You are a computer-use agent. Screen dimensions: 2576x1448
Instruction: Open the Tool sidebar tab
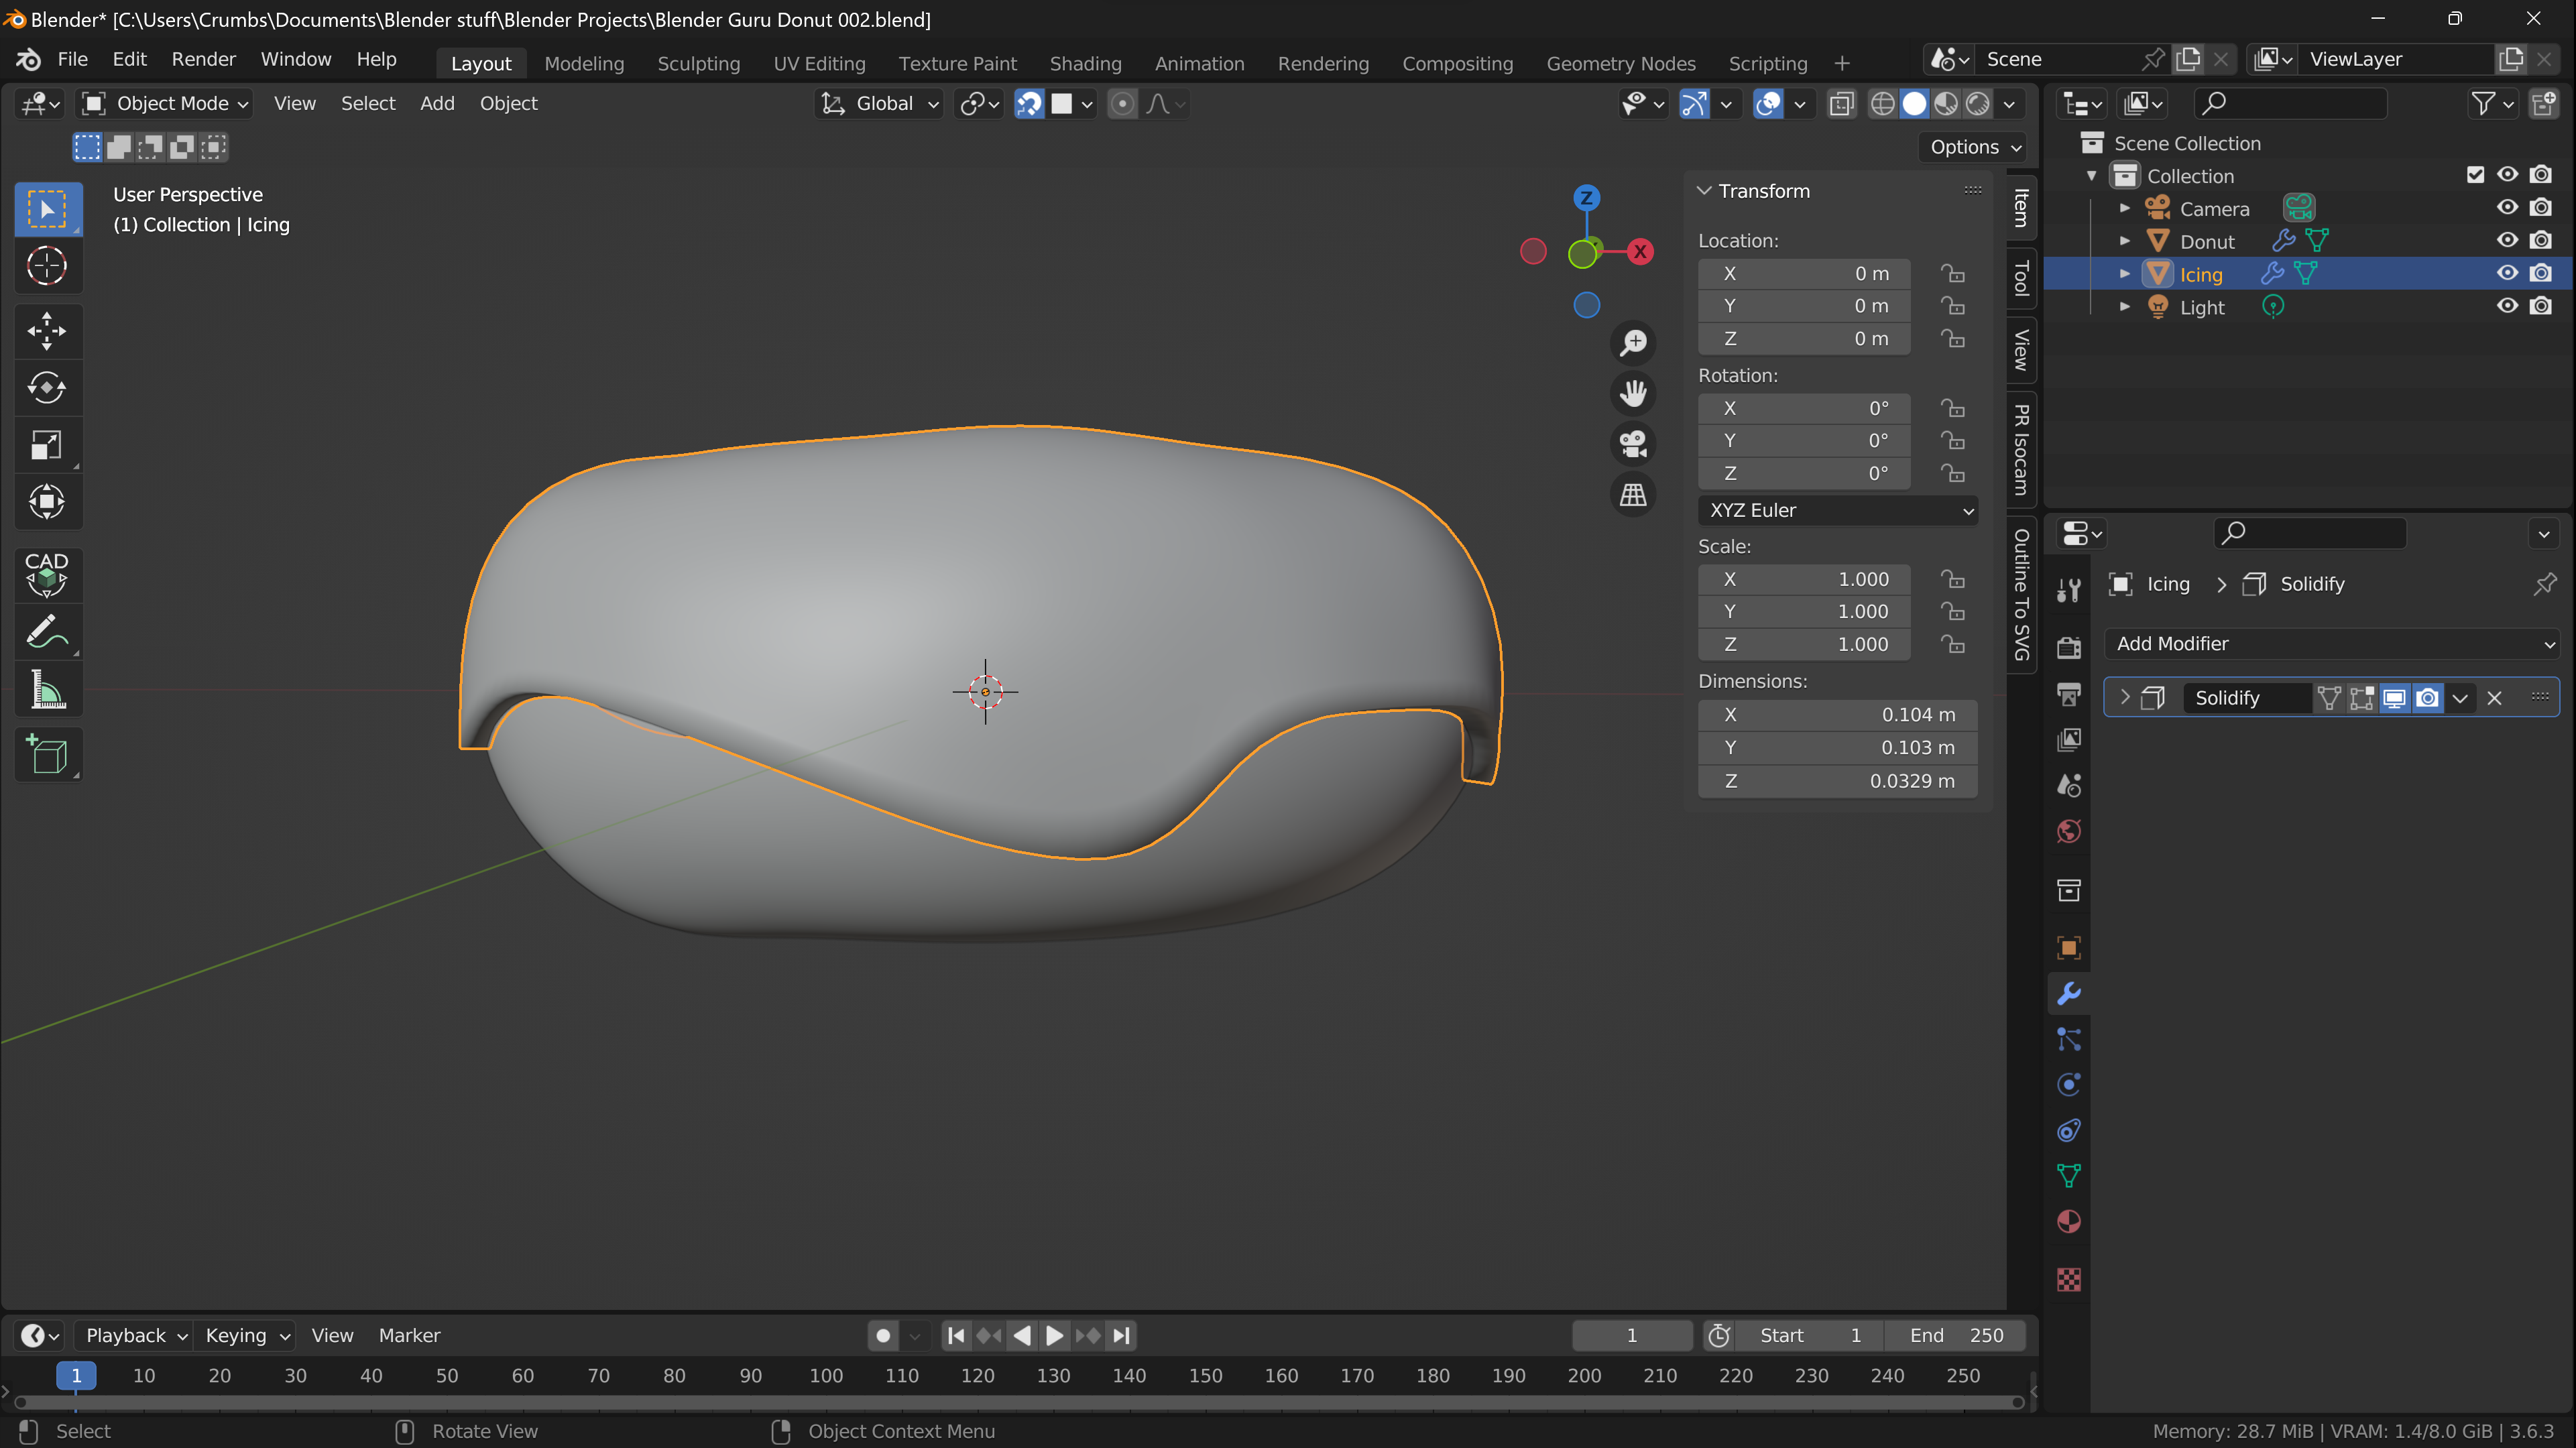(x=2021, y=278)
